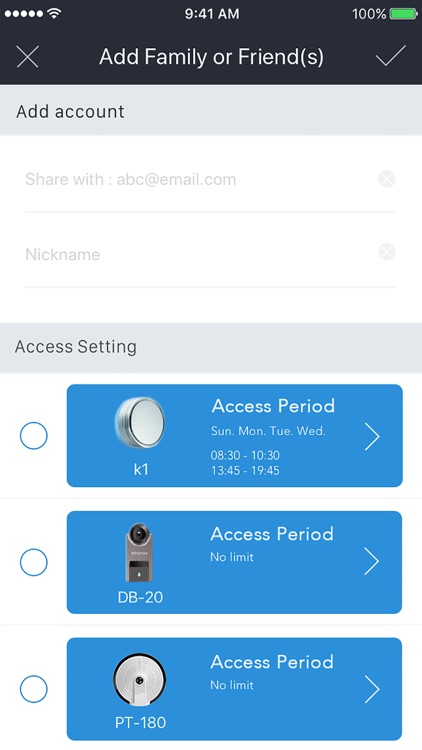The width and height of the screenshot is (422, 750).
Task: Select the k1 device radio button
Action: pyautogui.click(x=33, y=436)
